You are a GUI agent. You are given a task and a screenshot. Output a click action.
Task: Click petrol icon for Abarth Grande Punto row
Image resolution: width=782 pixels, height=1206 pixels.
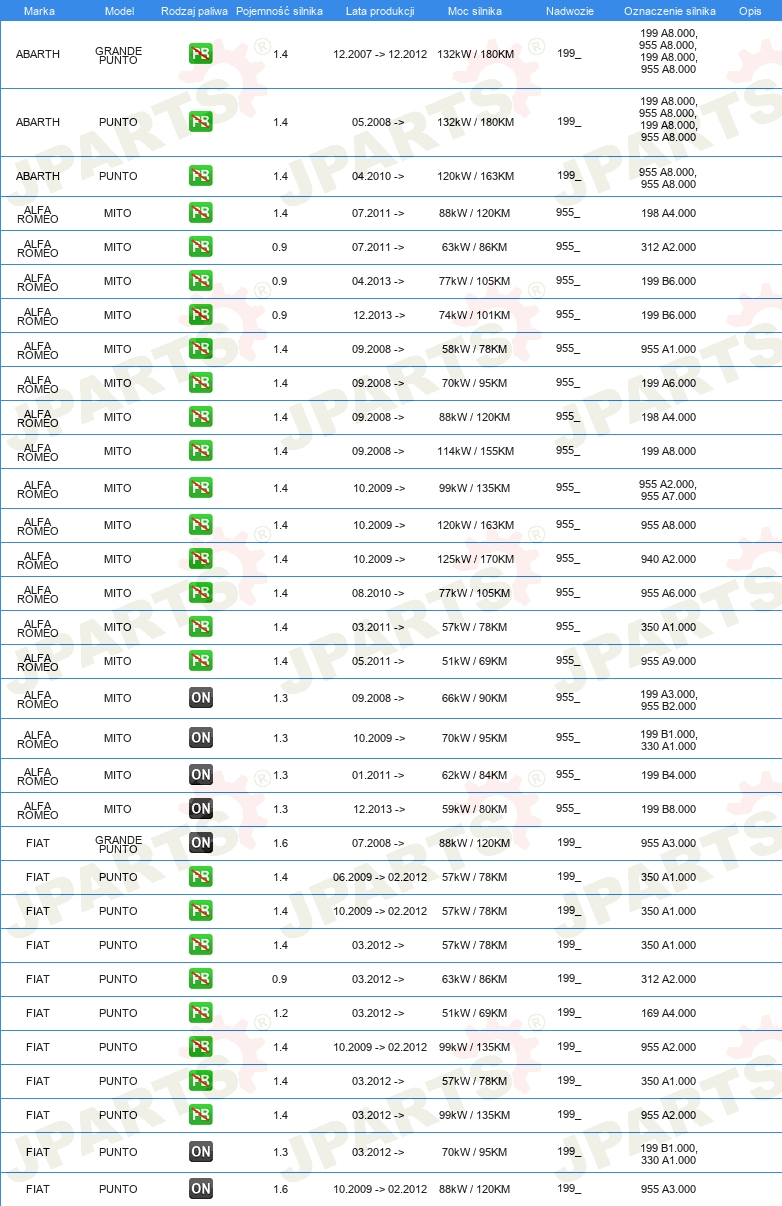click(x=201, y=54)
